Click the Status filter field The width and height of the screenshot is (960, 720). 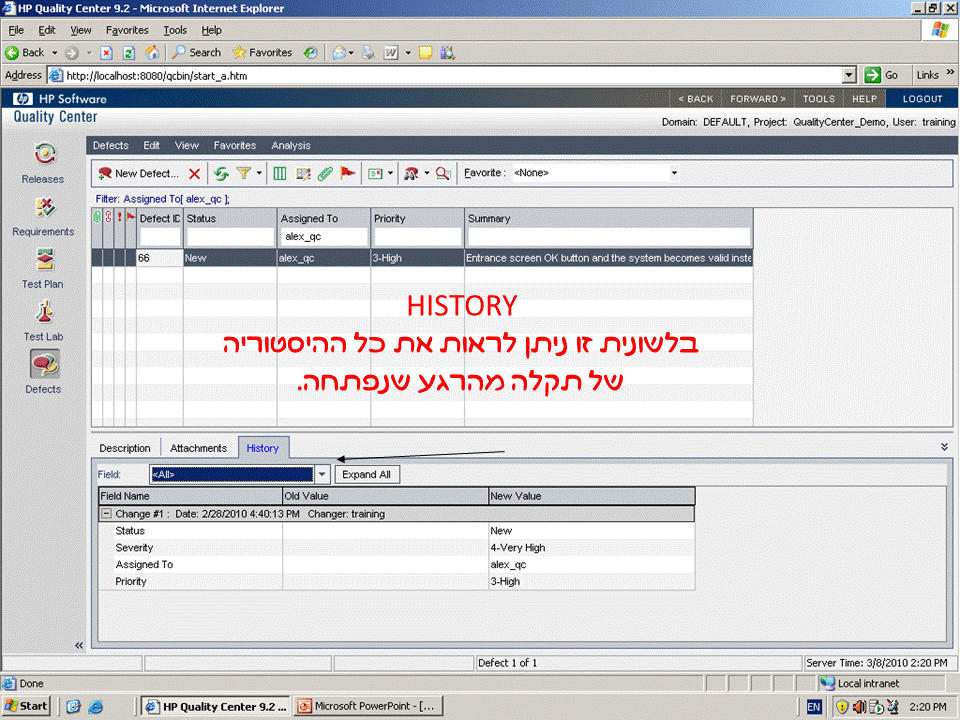(230, 237)
